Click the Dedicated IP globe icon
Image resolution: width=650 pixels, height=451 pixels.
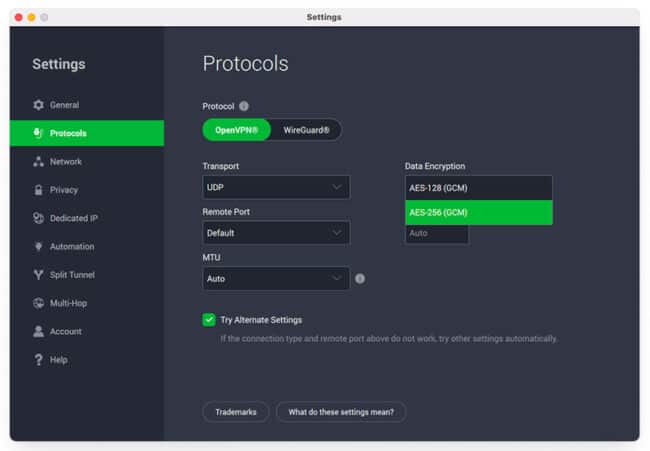pos(38,218)
